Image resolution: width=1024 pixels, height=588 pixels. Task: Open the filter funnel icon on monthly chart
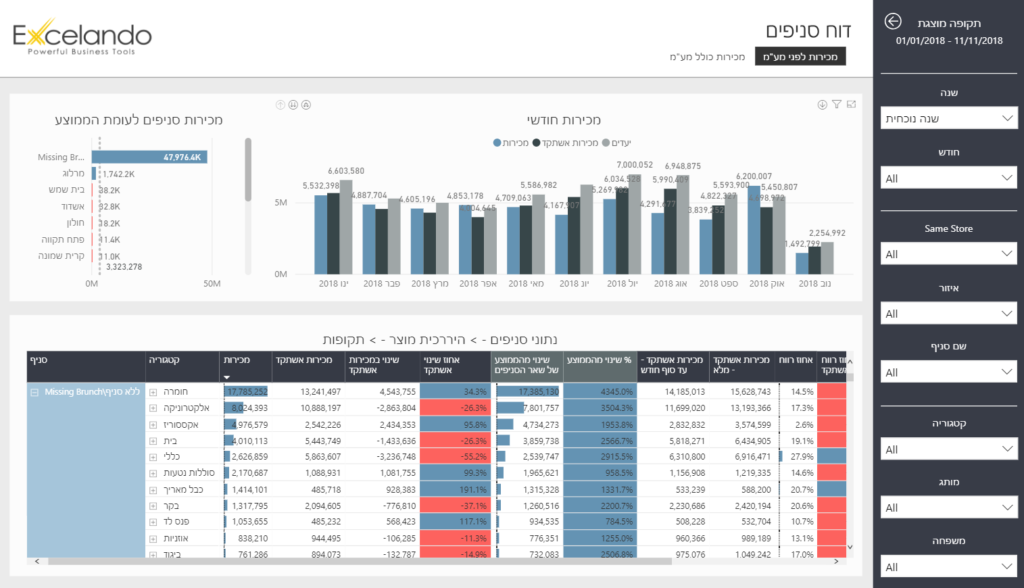[836, 104]
